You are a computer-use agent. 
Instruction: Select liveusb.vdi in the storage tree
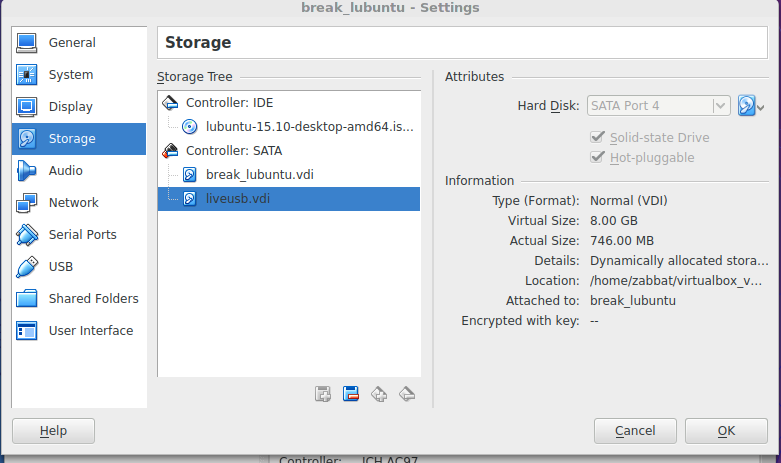pyautogui.click(x=289, y=199)
